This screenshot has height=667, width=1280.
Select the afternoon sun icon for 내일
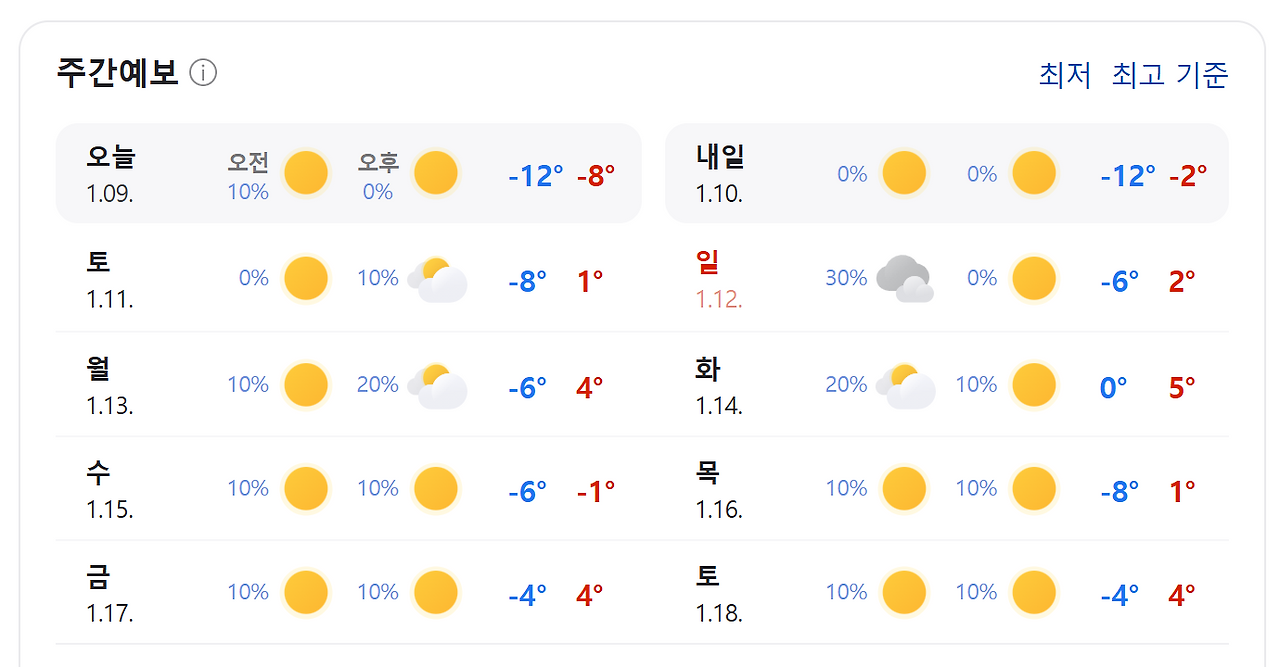(x=1034, y=172)
